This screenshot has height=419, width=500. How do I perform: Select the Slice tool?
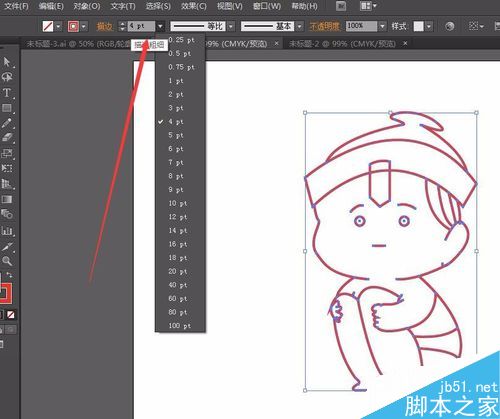pyautogui.click(x=7, y=247)
